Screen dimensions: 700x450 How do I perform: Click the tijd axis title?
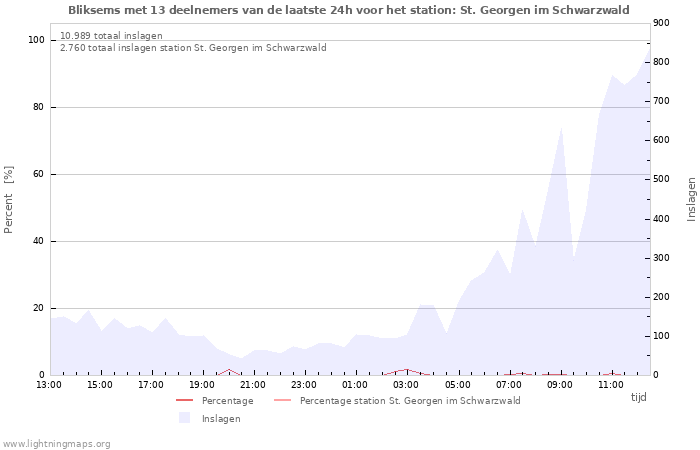(638, 397)
